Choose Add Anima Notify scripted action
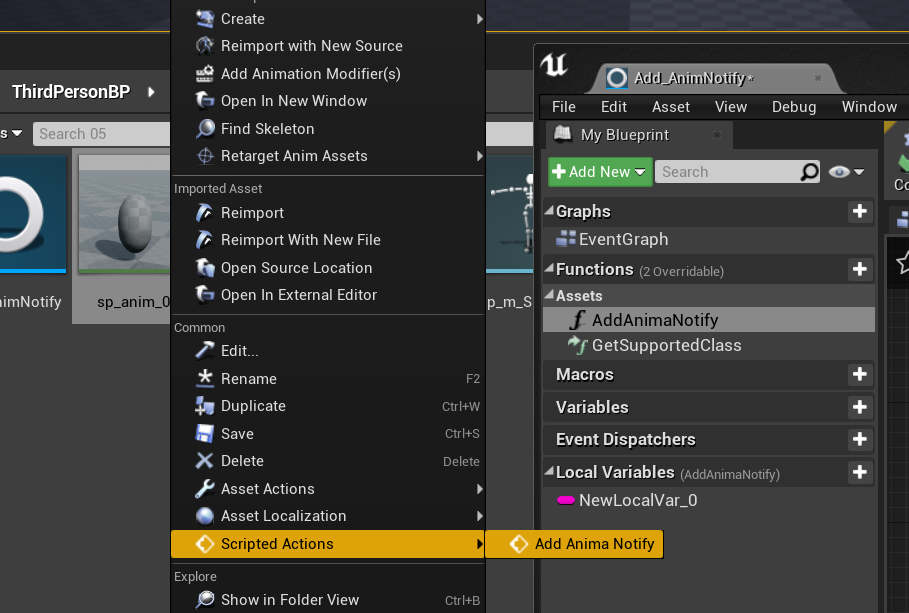This screenshot has width=909, height=613. pos(574,544)
